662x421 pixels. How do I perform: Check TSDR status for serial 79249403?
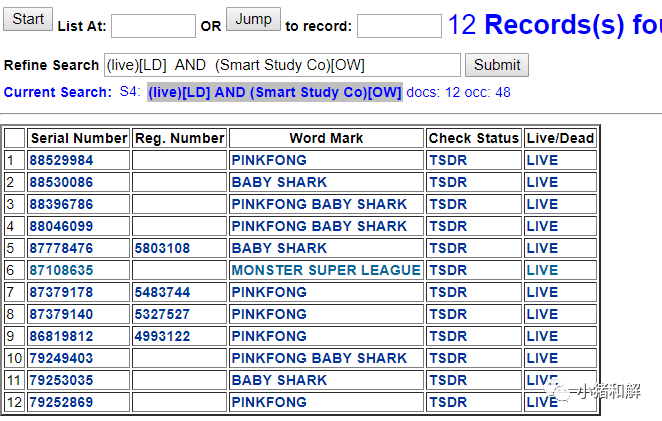448,358
